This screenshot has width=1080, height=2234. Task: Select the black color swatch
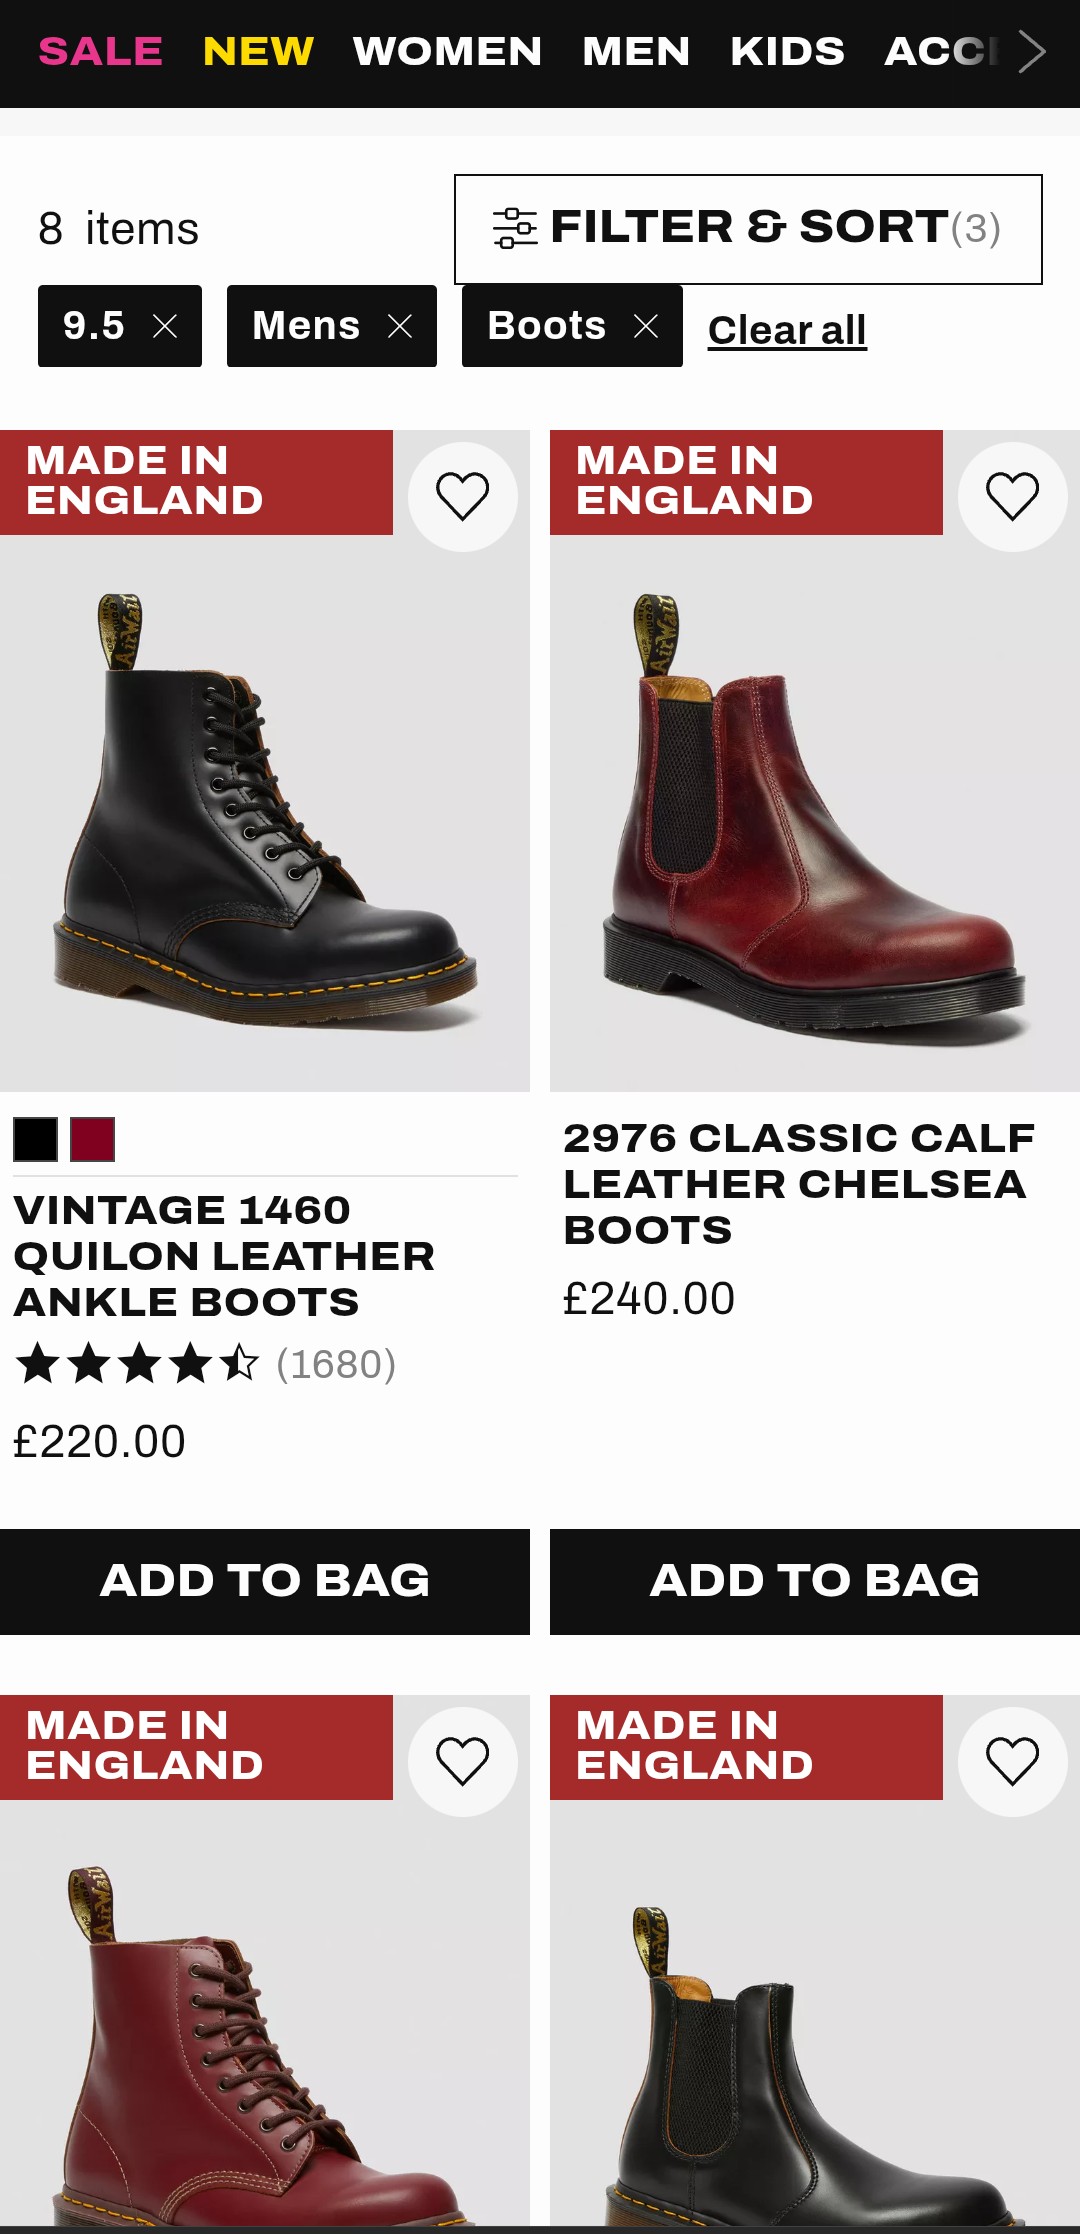35,1139
